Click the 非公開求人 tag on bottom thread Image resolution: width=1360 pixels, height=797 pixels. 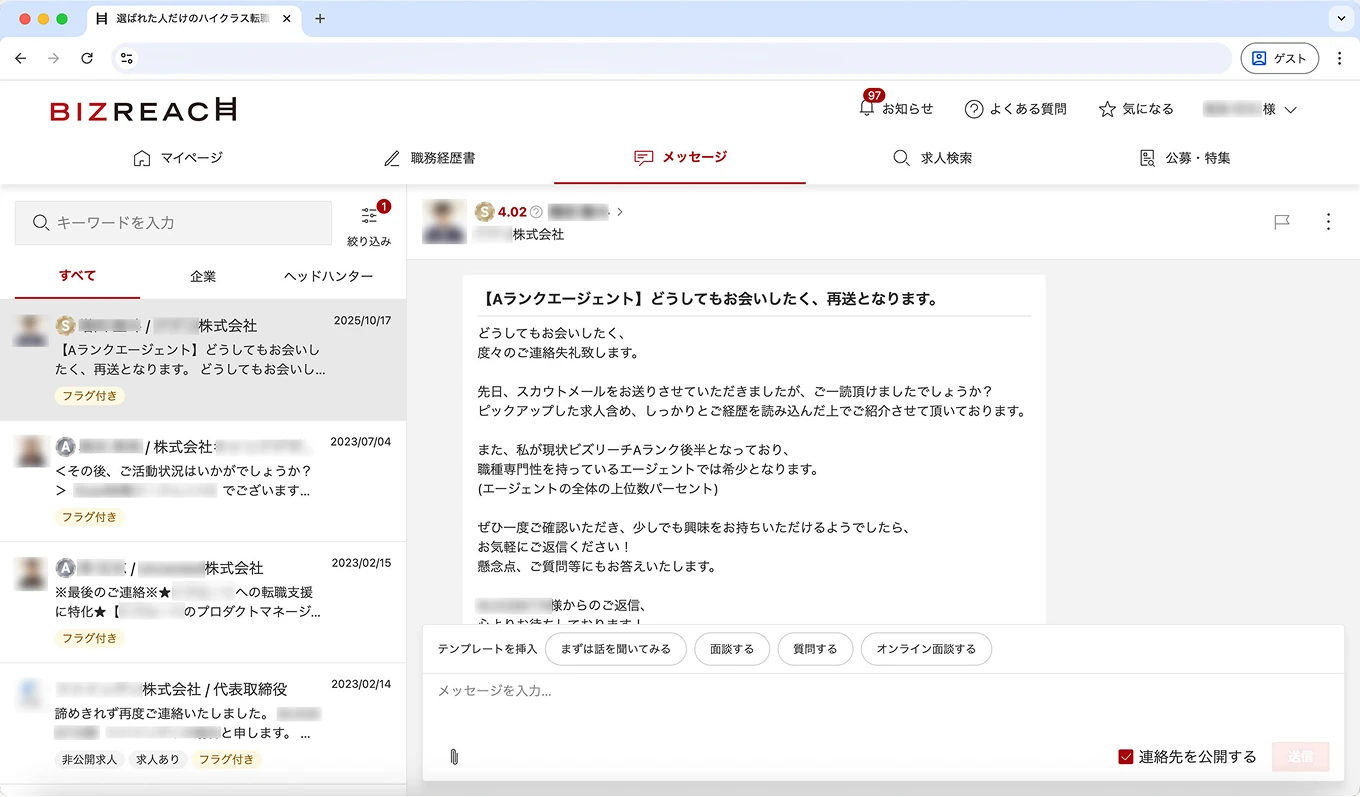click(89, 759)
